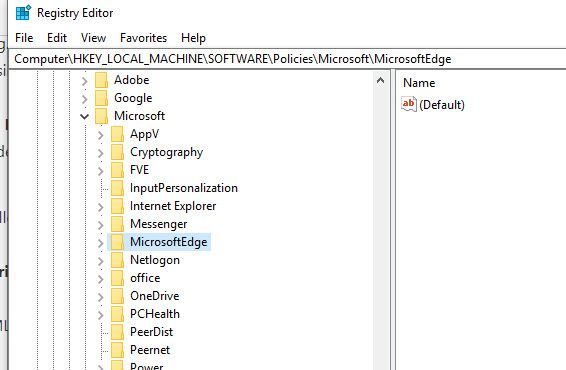Click the Cryptography folder icon

click(117, 152)
